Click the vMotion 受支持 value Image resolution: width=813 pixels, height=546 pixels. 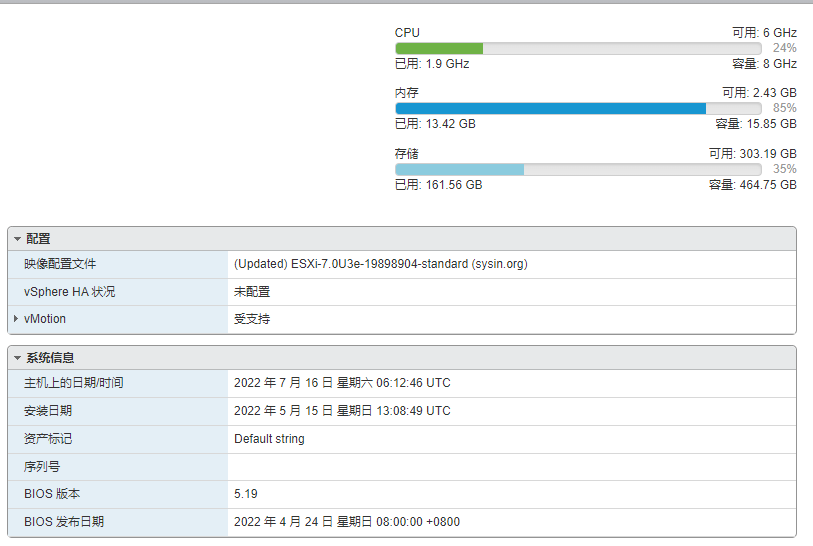click(x=252, y=319)
